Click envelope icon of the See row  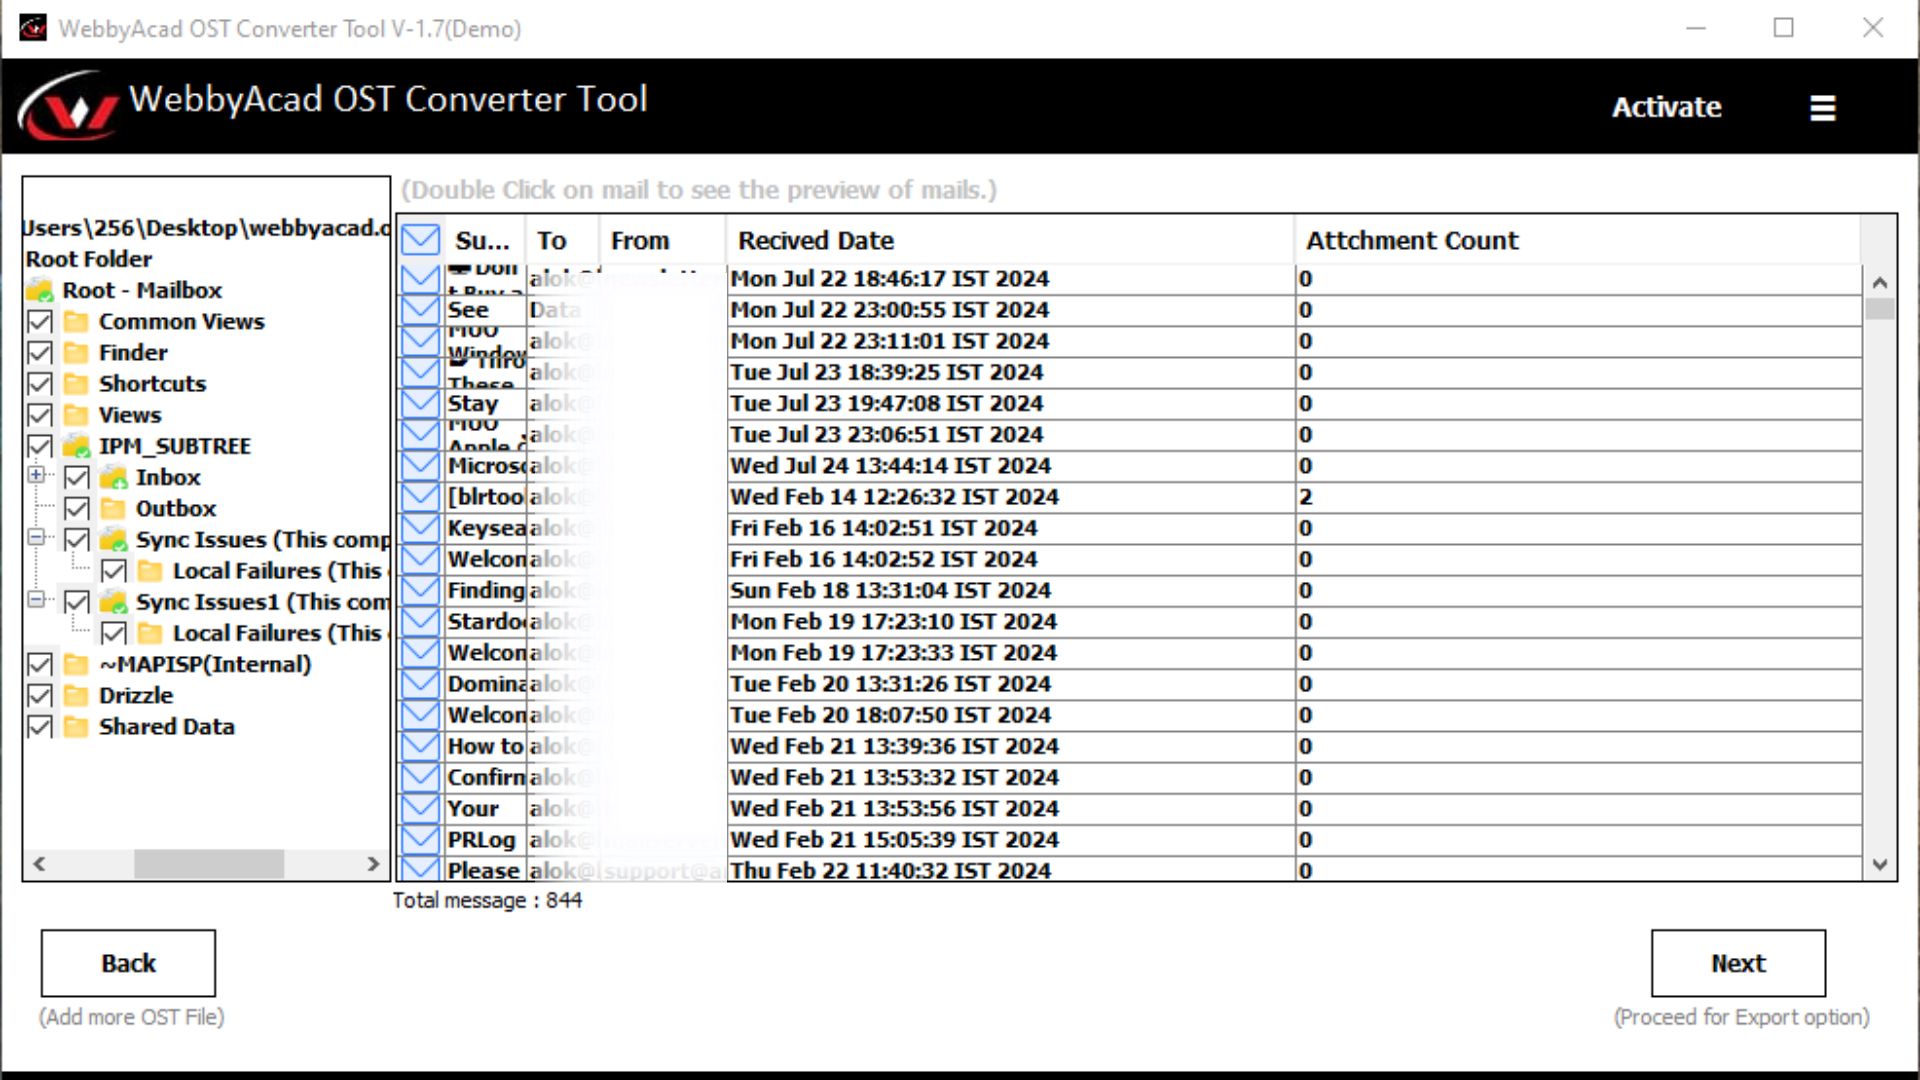click(x=420, y=309)
